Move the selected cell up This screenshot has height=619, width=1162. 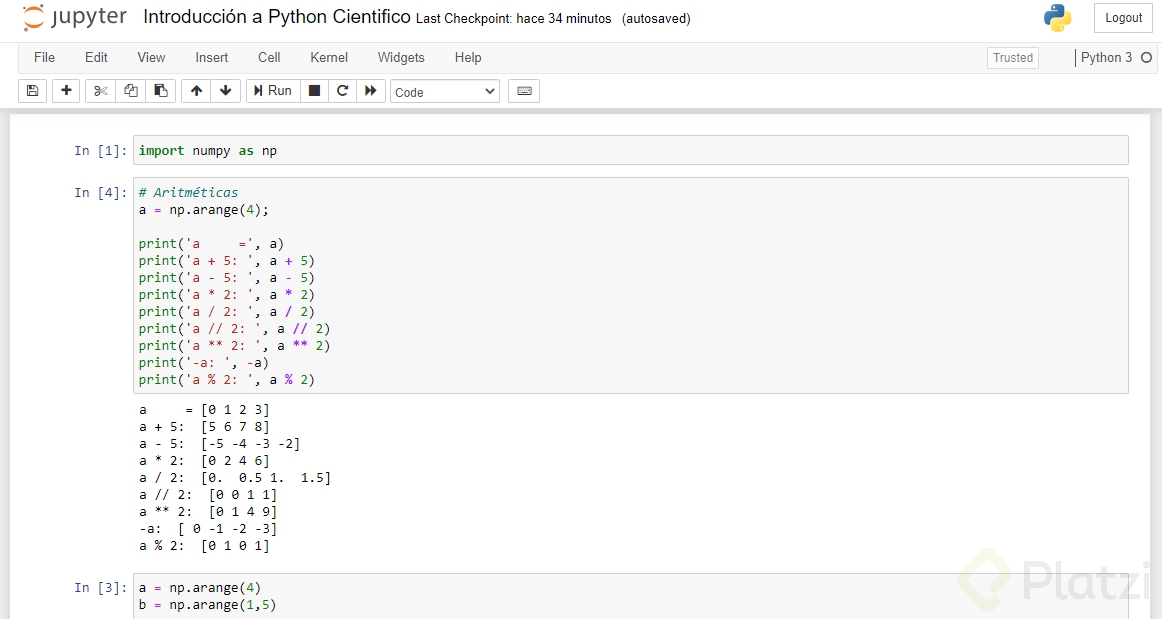pos(196,90)
